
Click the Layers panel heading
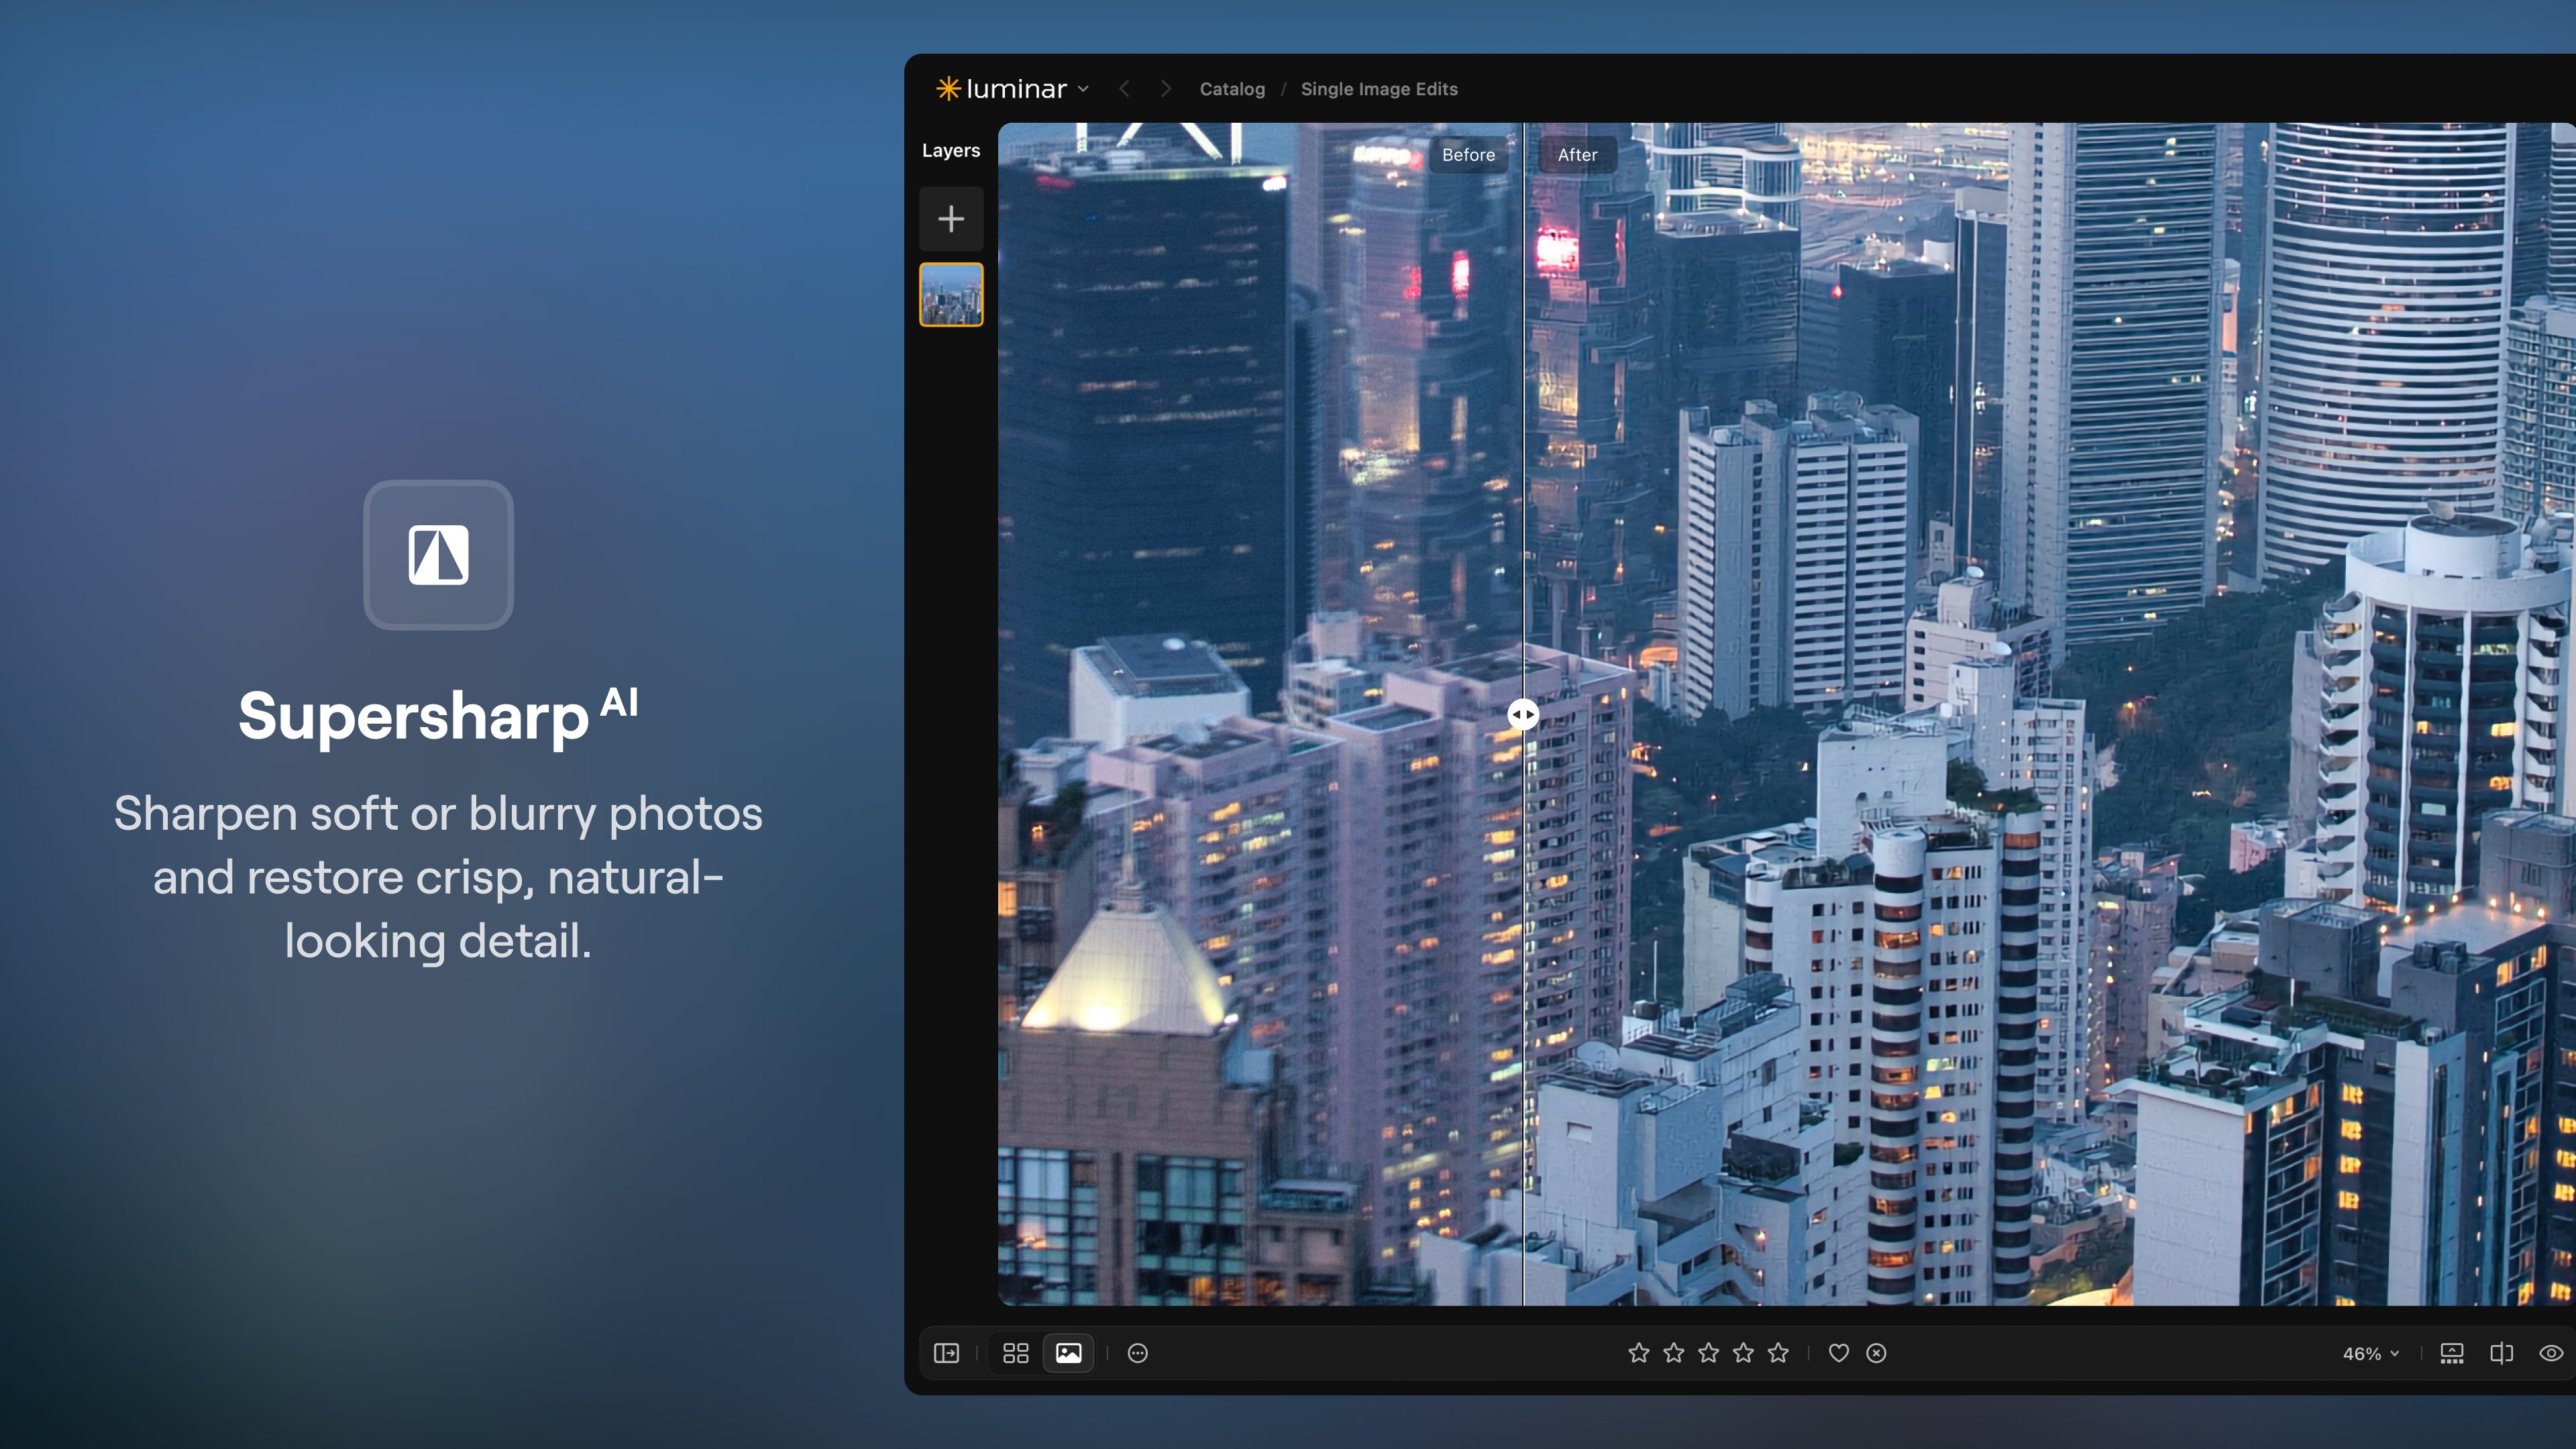point(951,151)
